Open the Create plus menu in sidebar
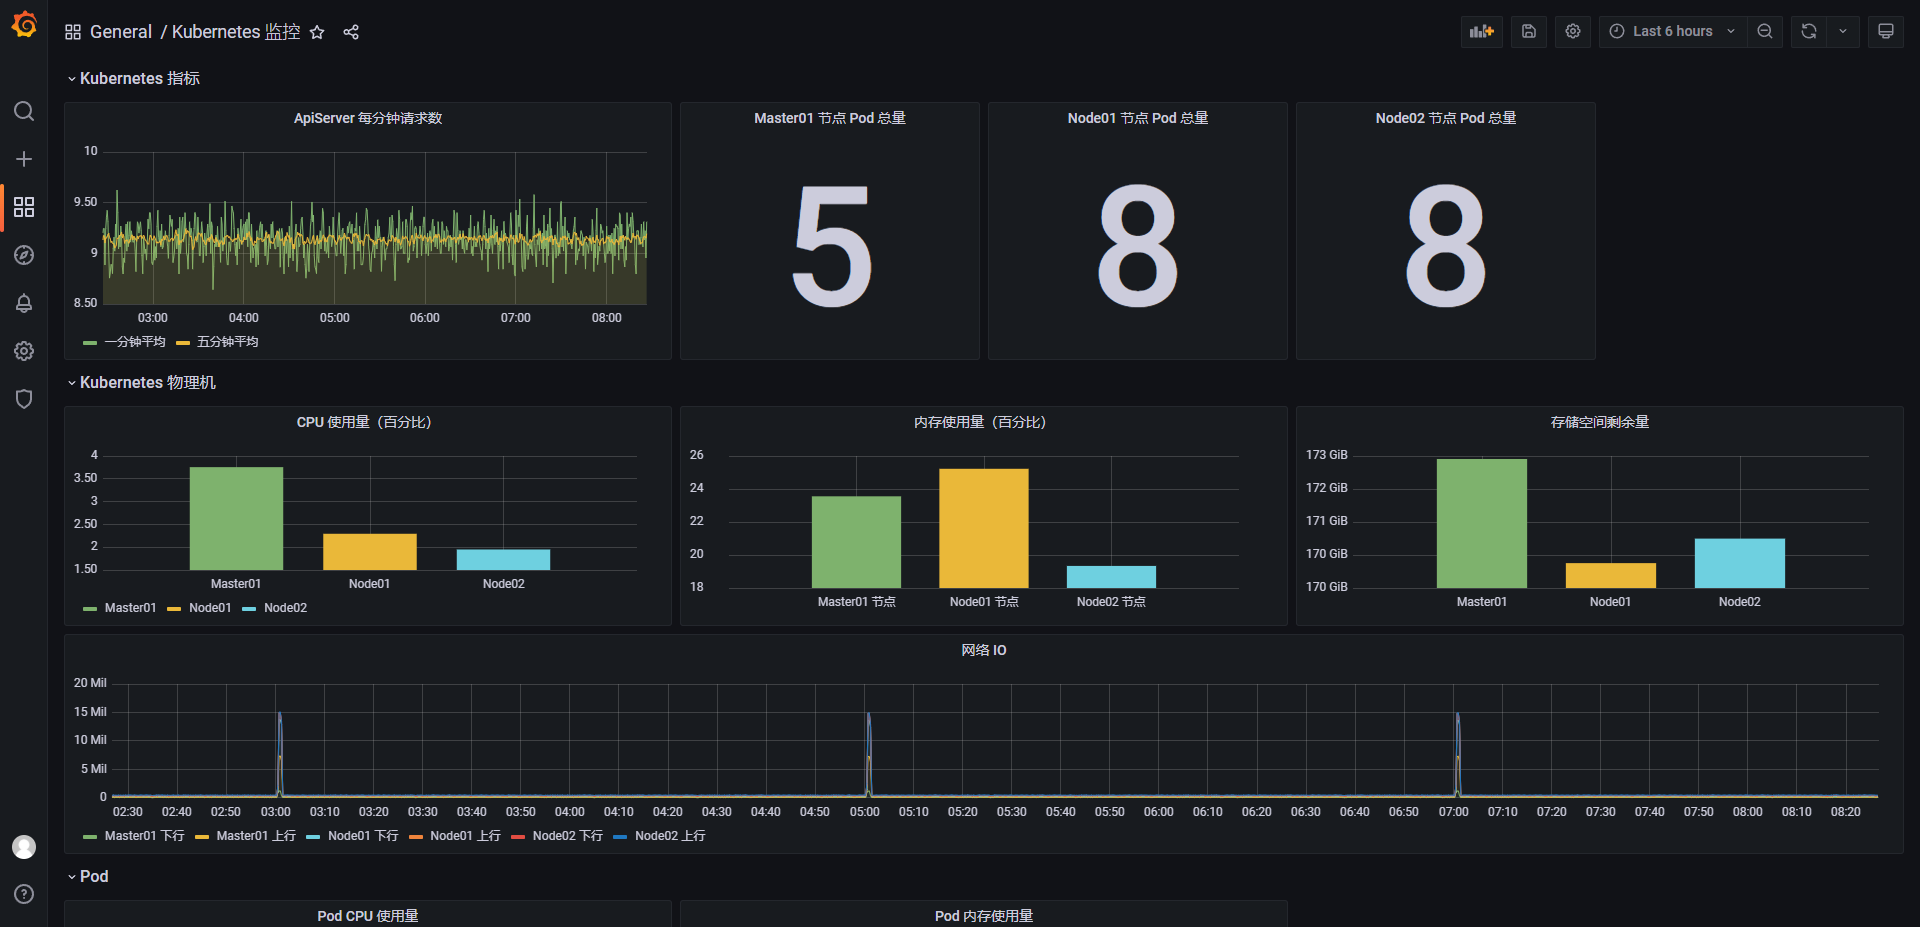This screenshot has height=927, width=1920. [24, 159]
